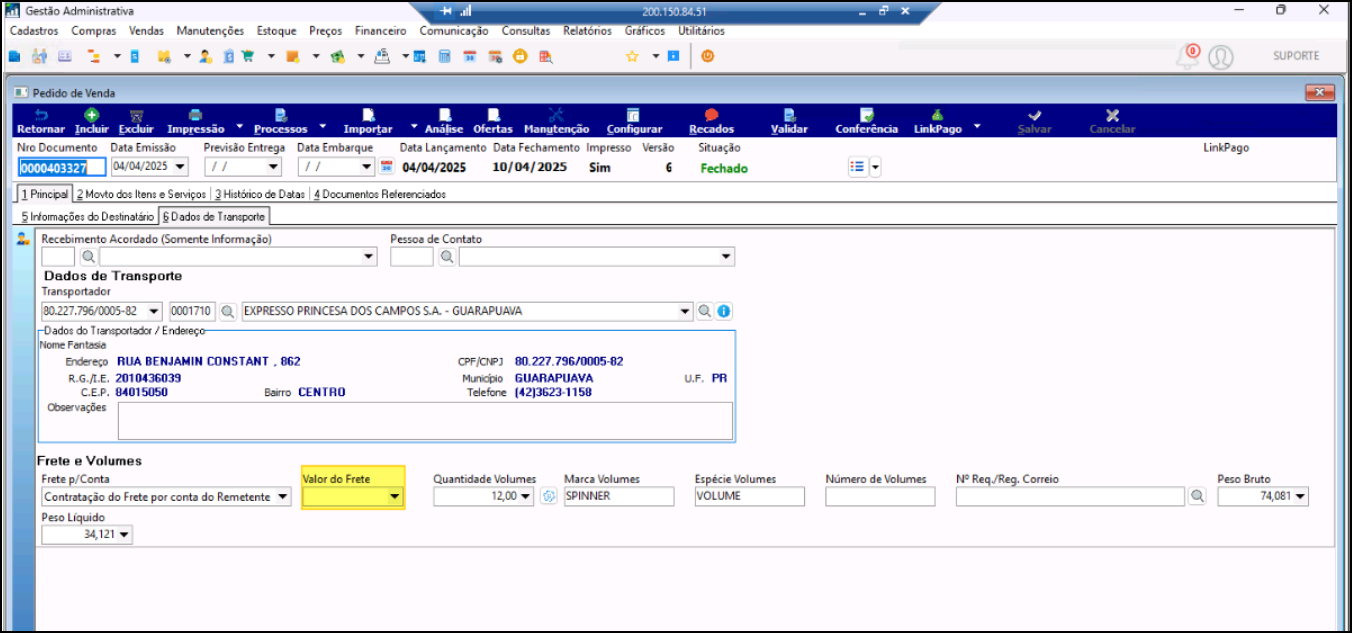Image resolution: width=1352 pixels, height=633 pixels.
Task: Expand the Peso Bruto dropdown arrow
Action: click(1300, 497)
